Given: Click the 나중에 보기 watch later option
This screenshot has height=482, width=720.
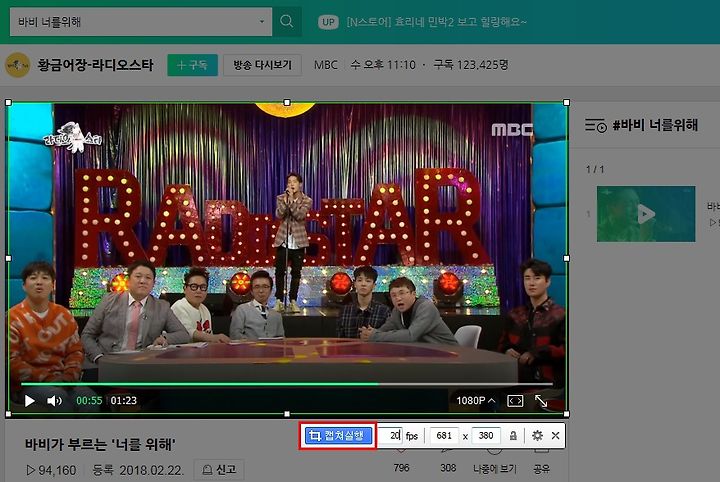Looking at the screenshot, I should click(x=495, y=469).
